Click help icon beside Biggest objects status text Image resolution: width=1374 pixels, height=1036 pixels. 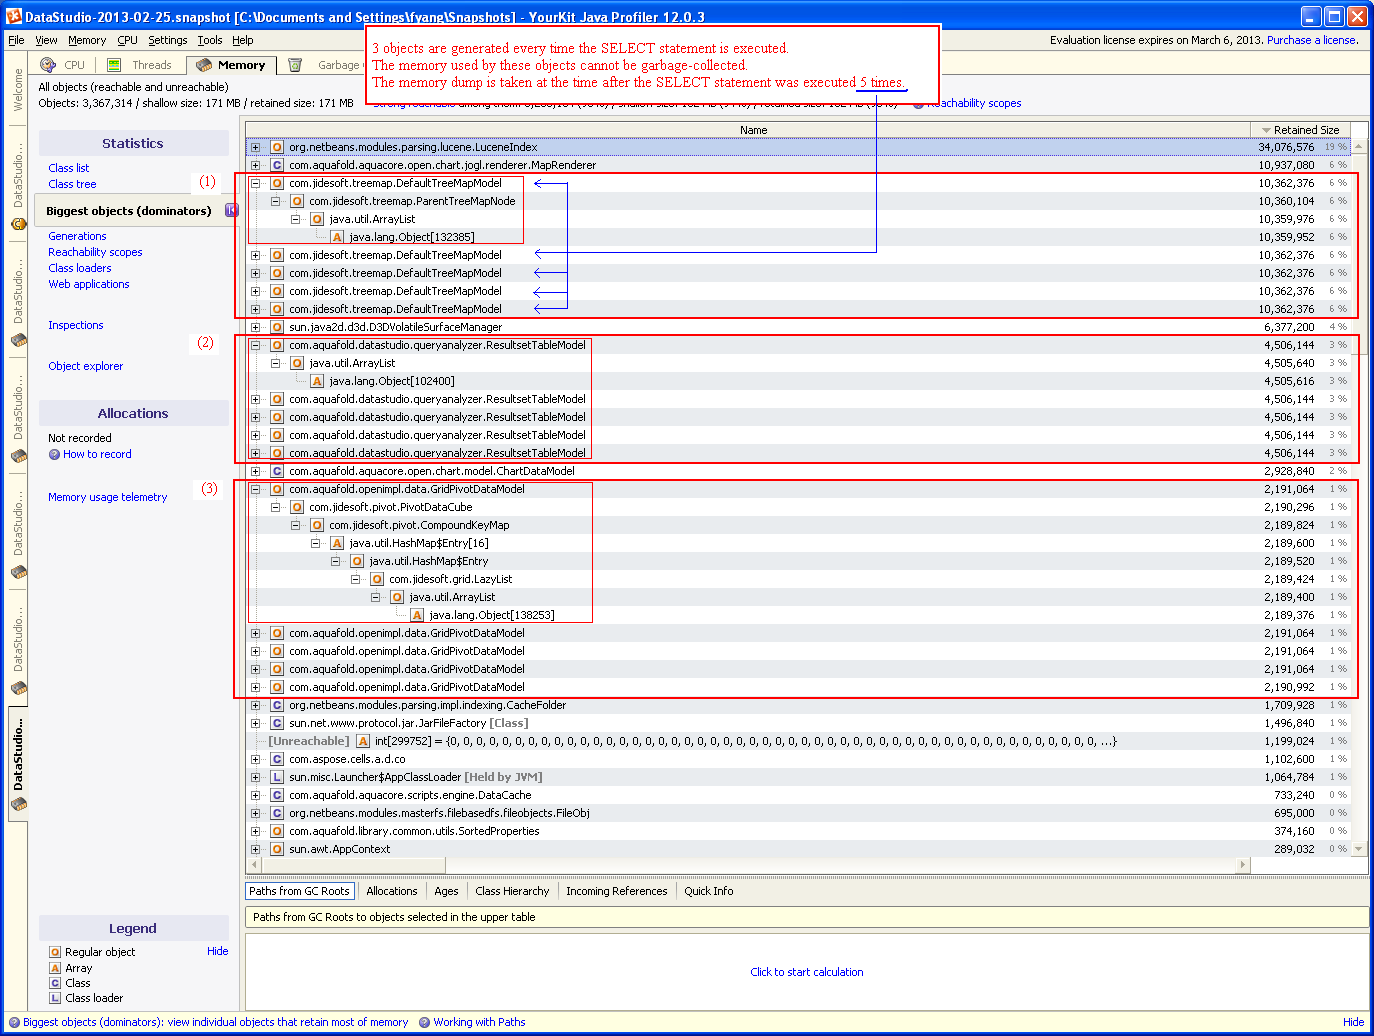(14, 1022)
